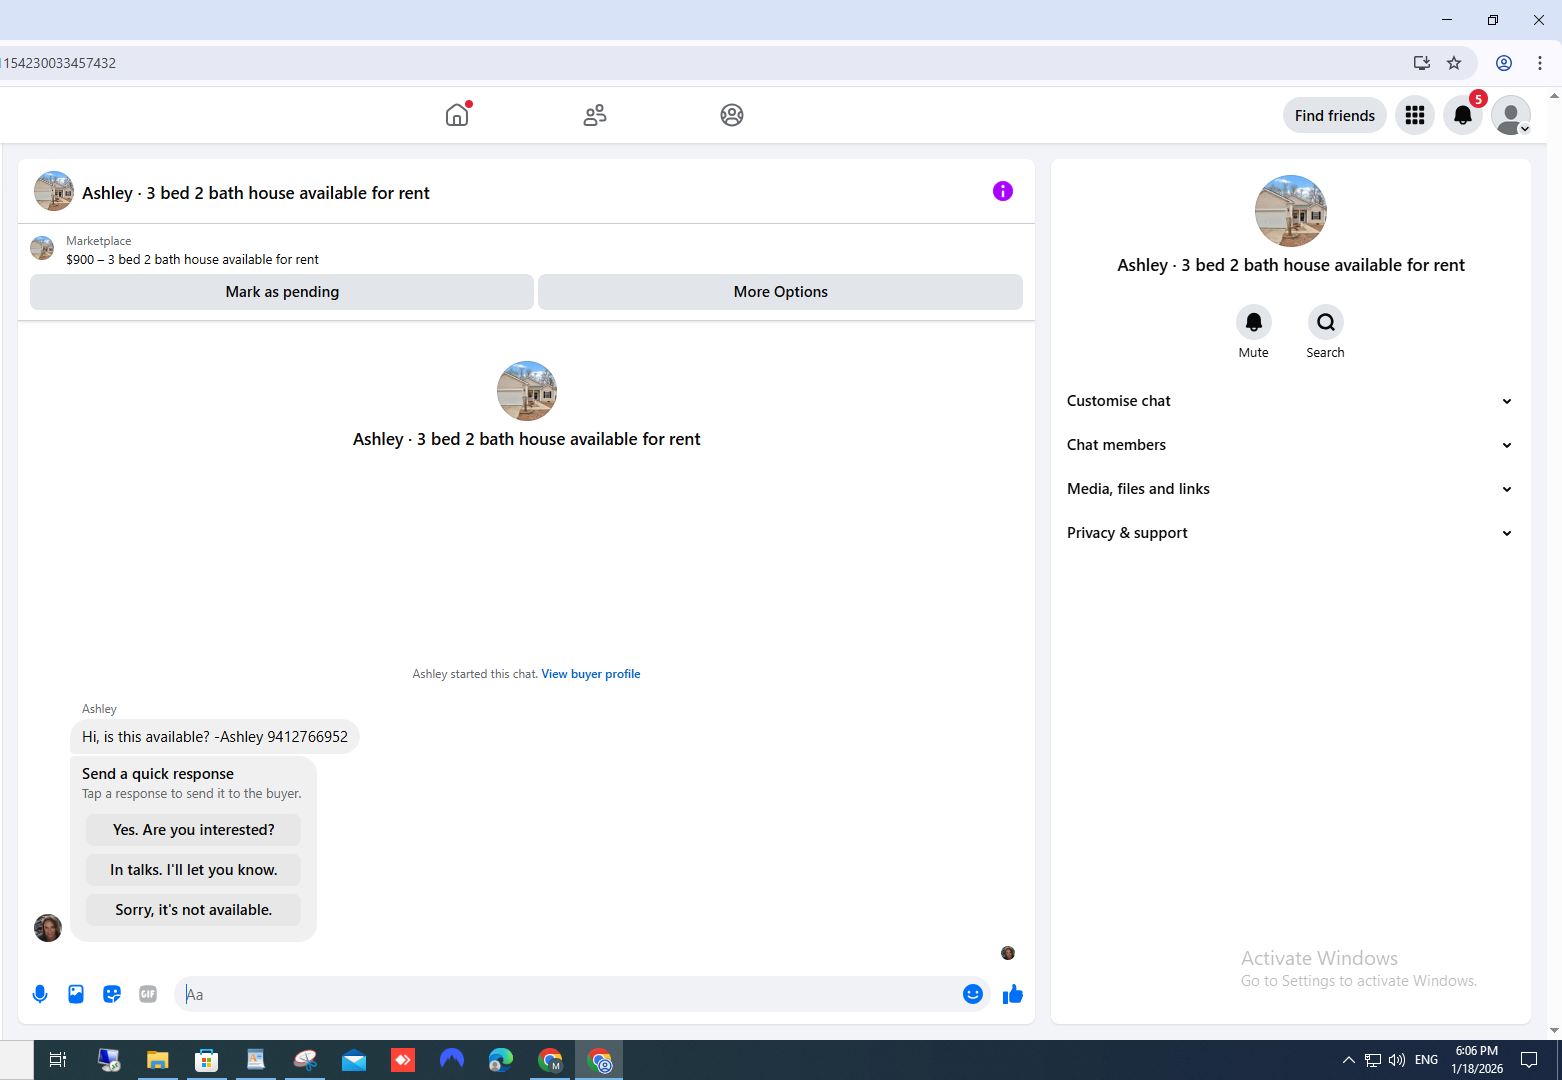This screenshot has width=1562, height=1080.
Task: Attach a photo with the image icon
Action: [x=76, y=994]
